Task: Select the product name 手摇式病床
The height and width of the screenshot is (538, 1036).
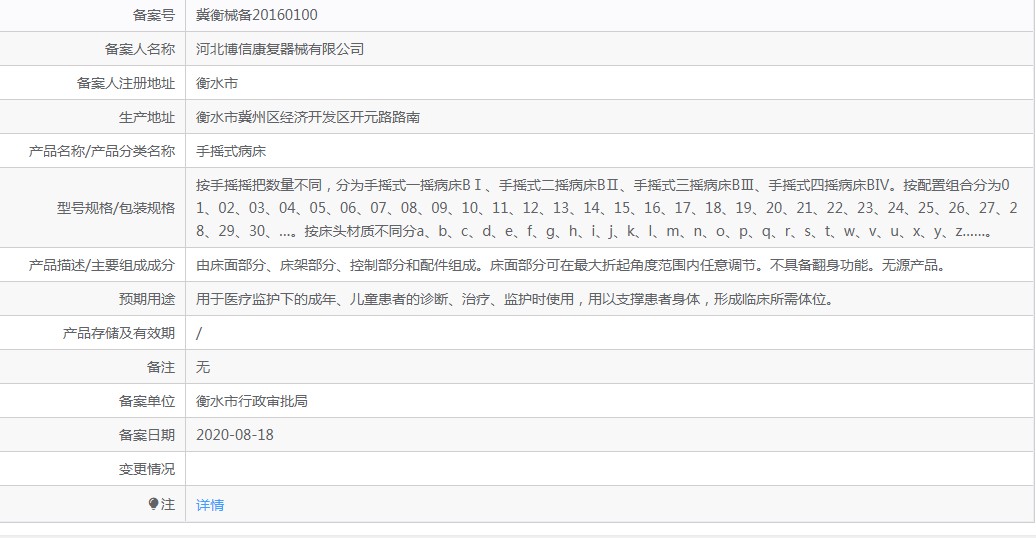Action: click(x=231, y=151)
